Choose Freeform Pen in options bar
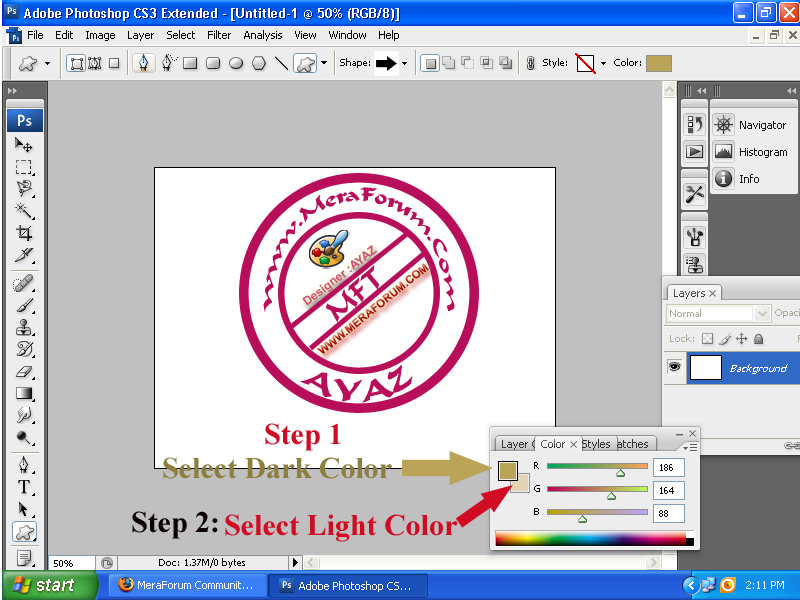 click(168, 63)
